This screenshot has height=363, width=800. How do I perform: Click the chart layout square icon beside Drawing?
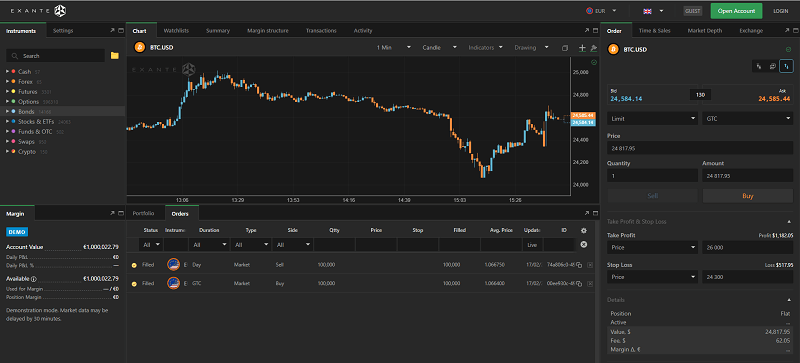click(565, 48)
